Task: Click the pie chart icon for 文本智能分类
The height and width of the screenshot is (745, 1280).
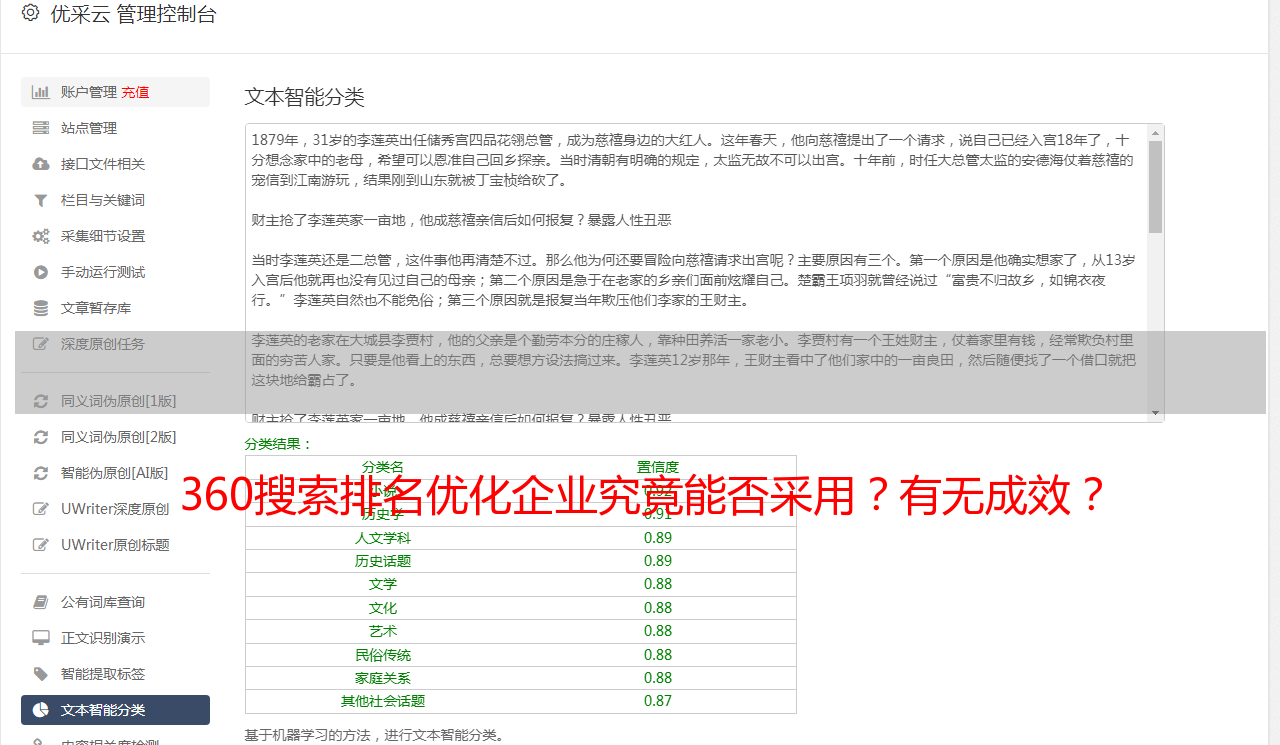Action: [x=41, y=710]
